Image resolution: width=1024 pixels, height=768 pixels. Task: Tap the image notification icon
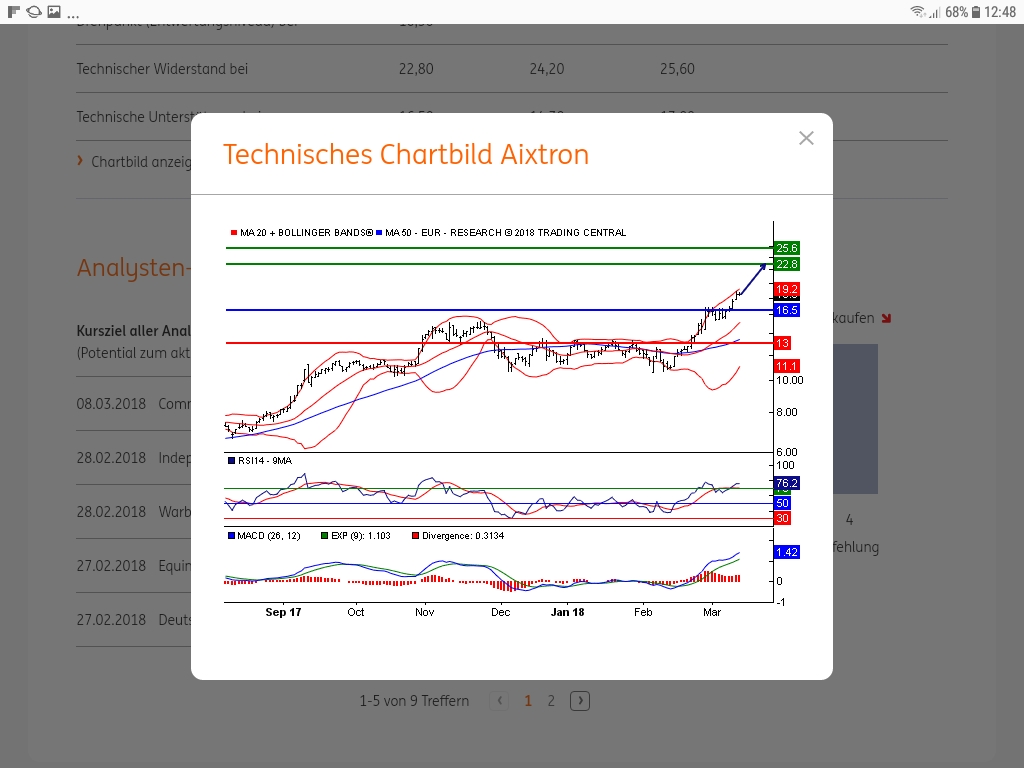coord(54,12)
